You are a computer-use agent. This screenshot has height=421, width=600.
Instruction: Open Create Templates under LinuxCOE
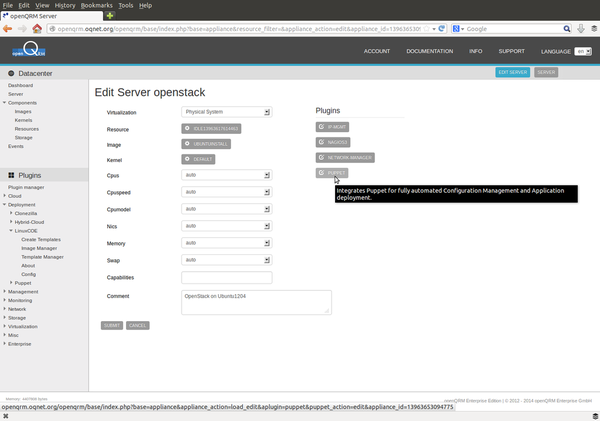click(x=41, y=239)
